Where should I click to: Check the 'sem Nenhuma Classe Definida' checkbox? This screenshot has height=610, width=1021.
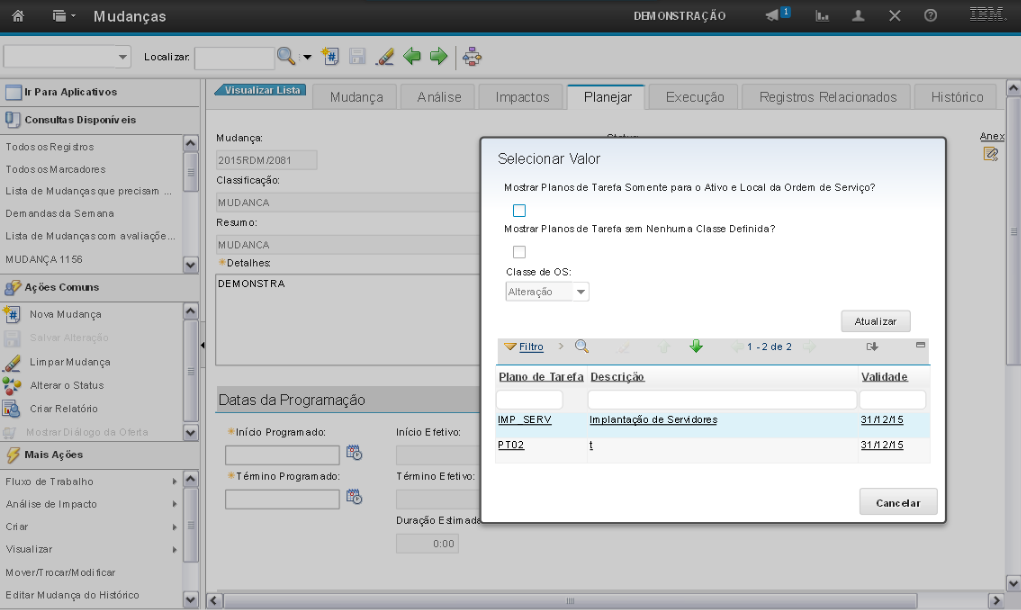pyautogui.click(x=519, y=252)
